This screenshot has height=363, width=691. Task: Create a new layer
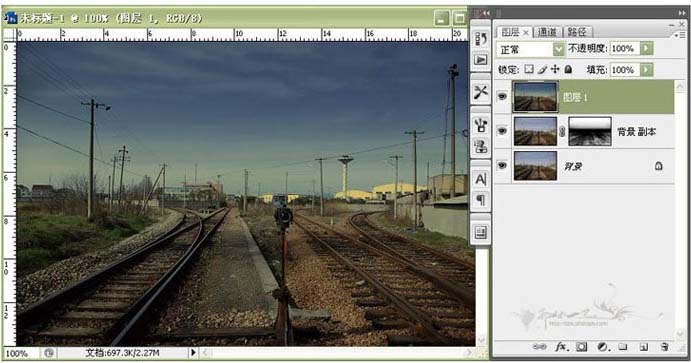click(644, 347)
